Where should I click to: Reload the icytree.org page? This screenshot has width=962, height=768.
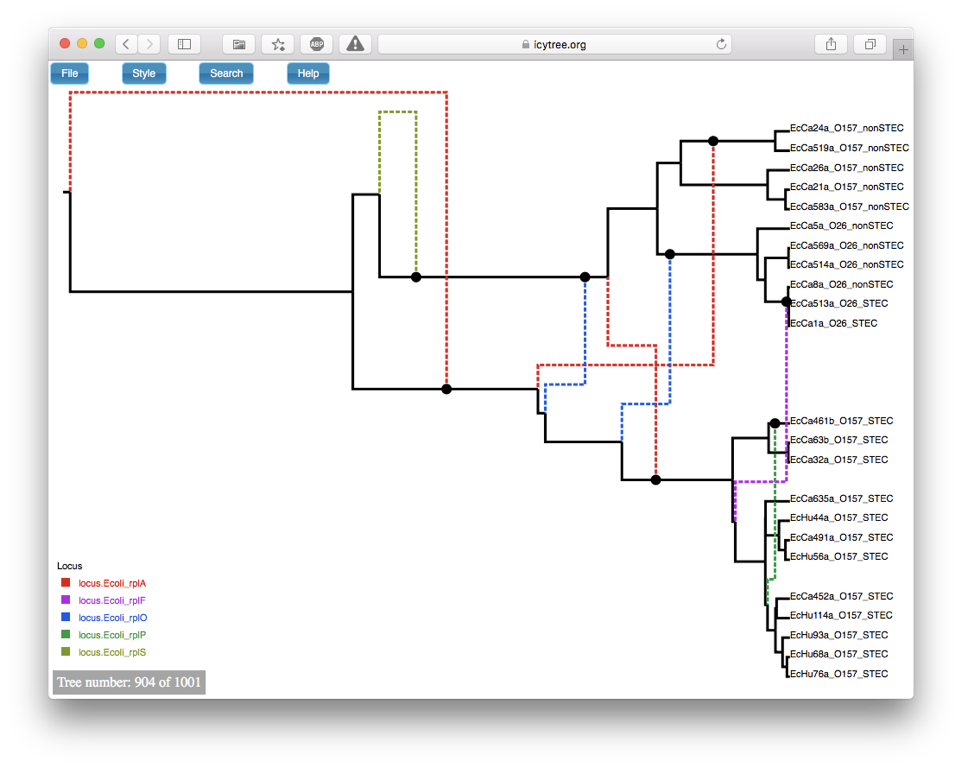pyautogui.click(x=721, y=44)
